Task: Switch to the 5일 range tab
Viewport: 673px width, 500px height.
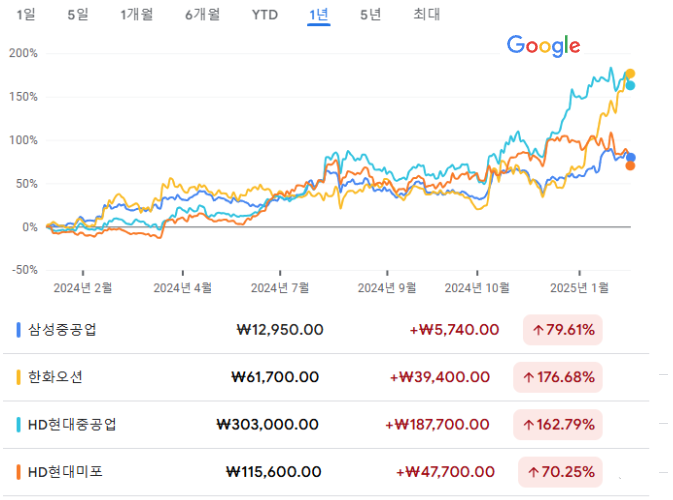Action: tap(77, 14)
